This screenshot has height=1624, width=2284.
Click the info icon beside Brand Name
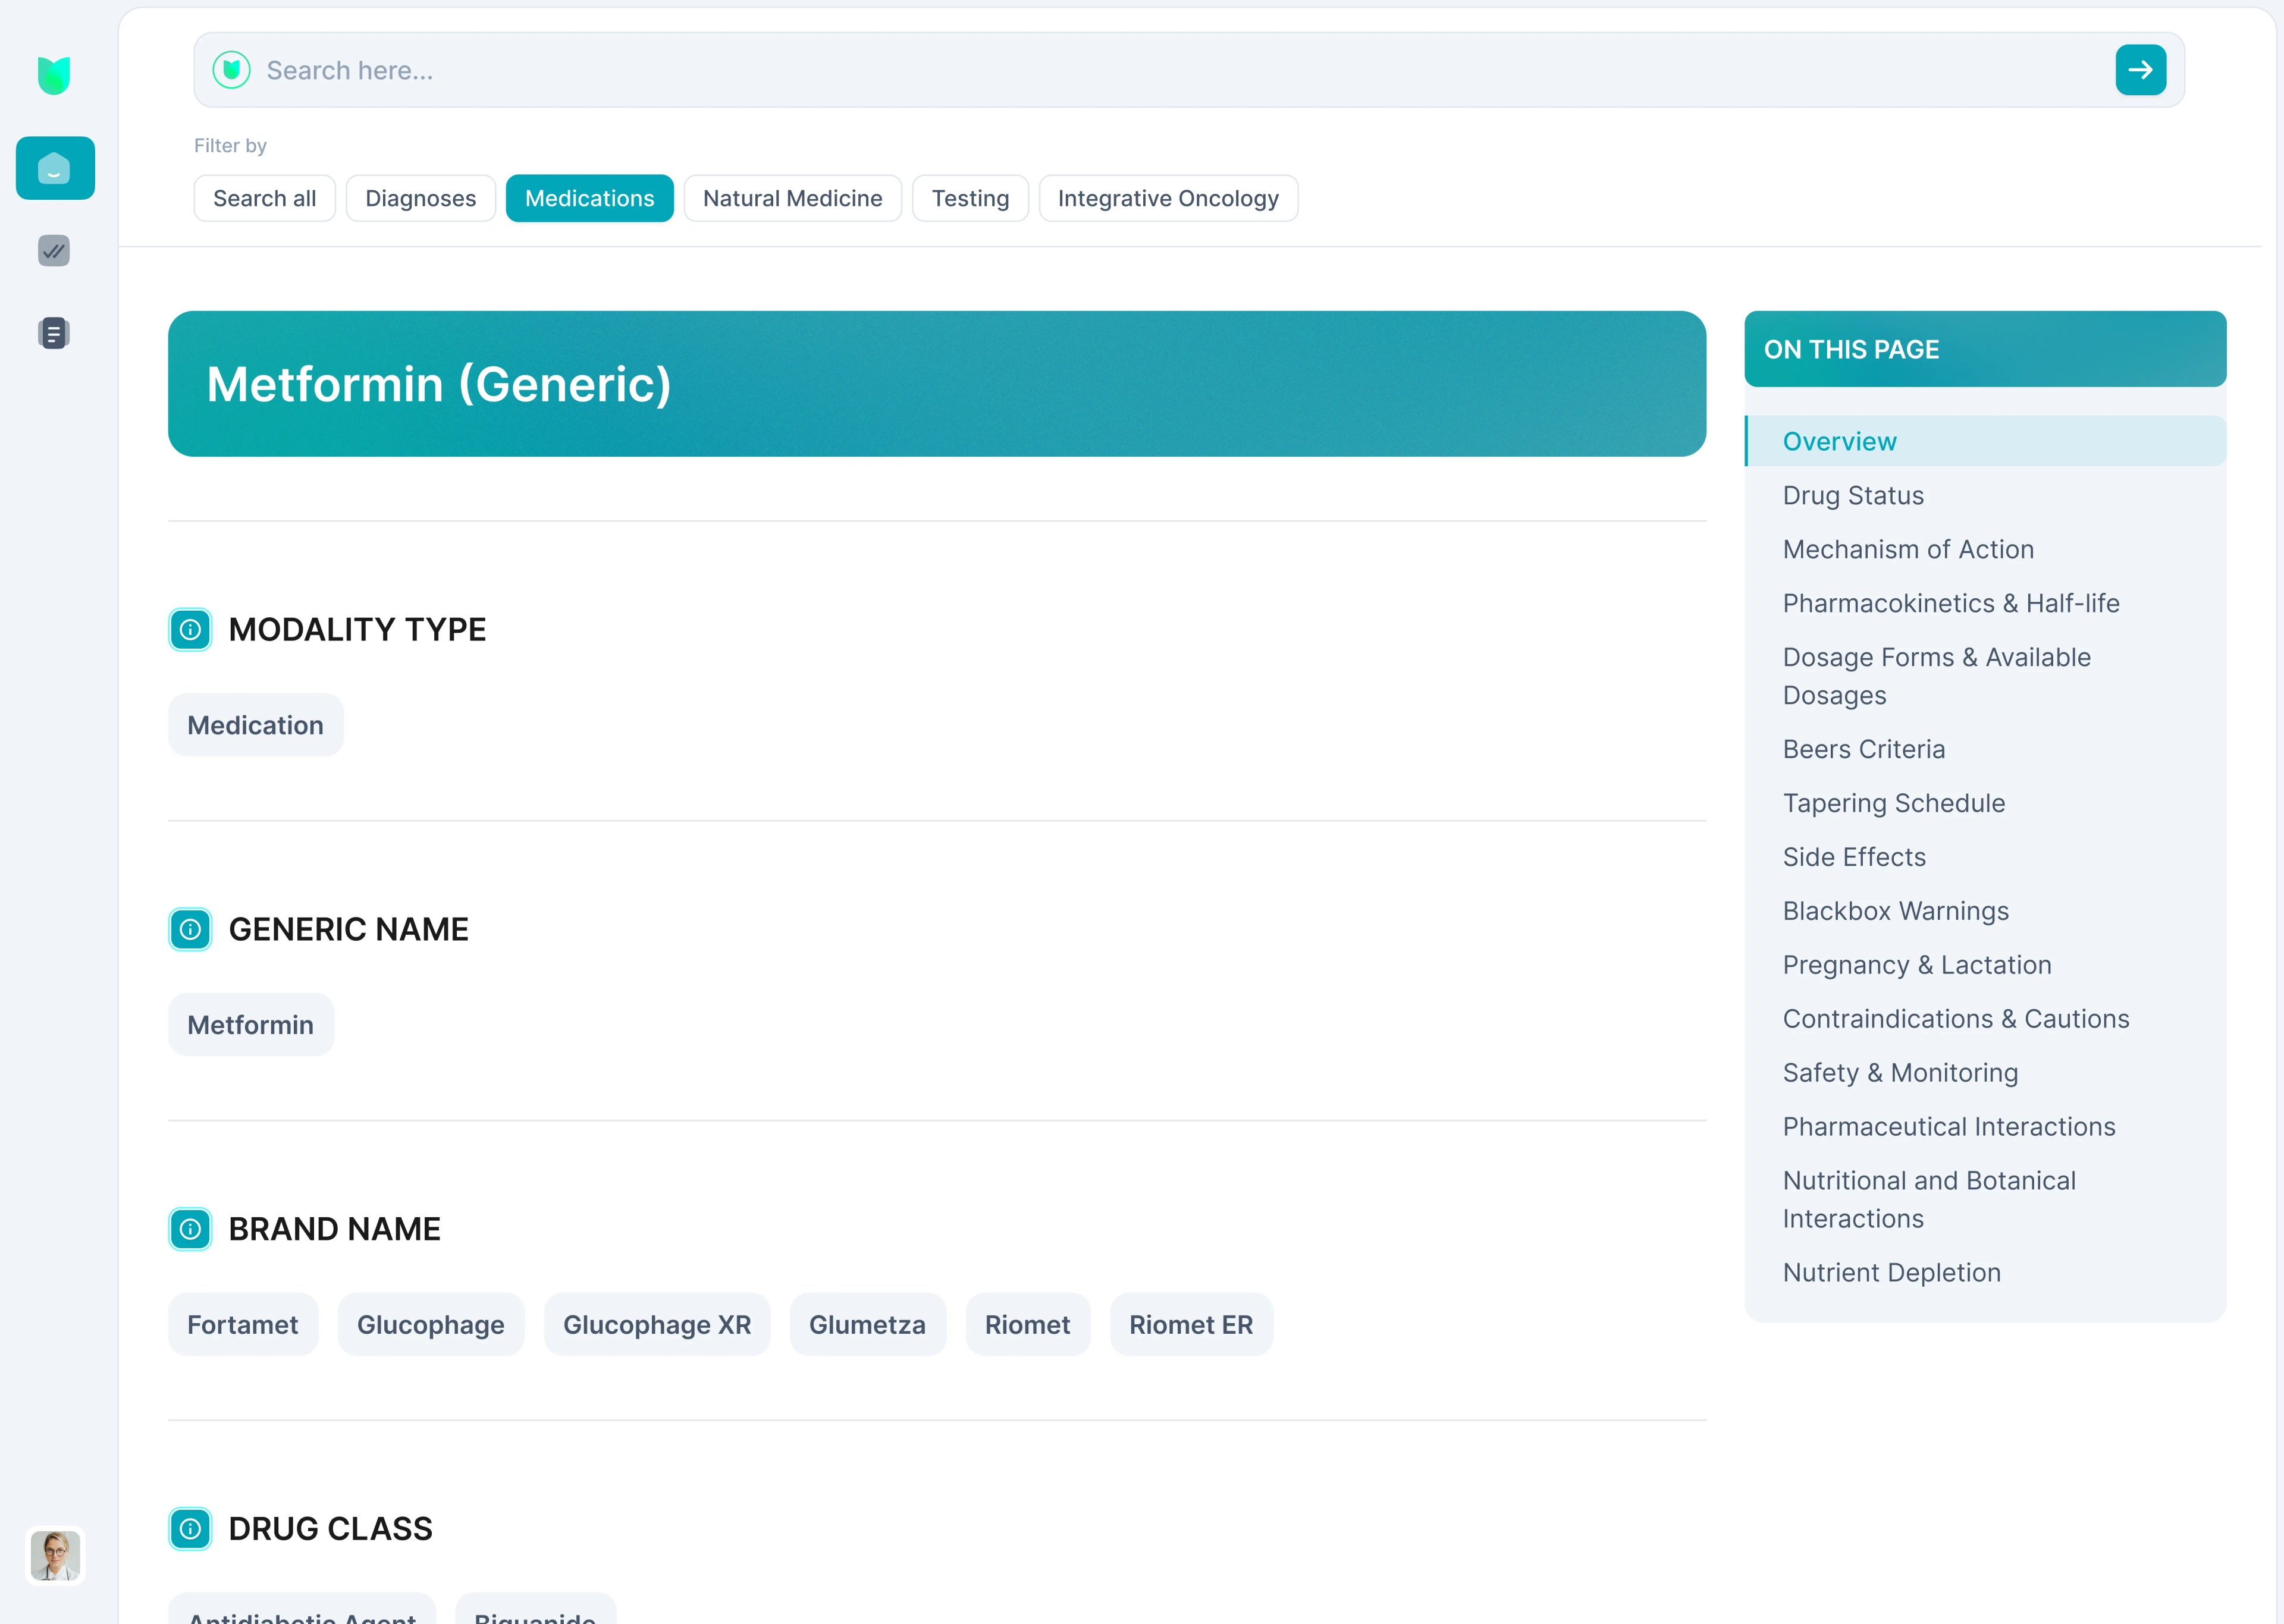pos(190,1229)
